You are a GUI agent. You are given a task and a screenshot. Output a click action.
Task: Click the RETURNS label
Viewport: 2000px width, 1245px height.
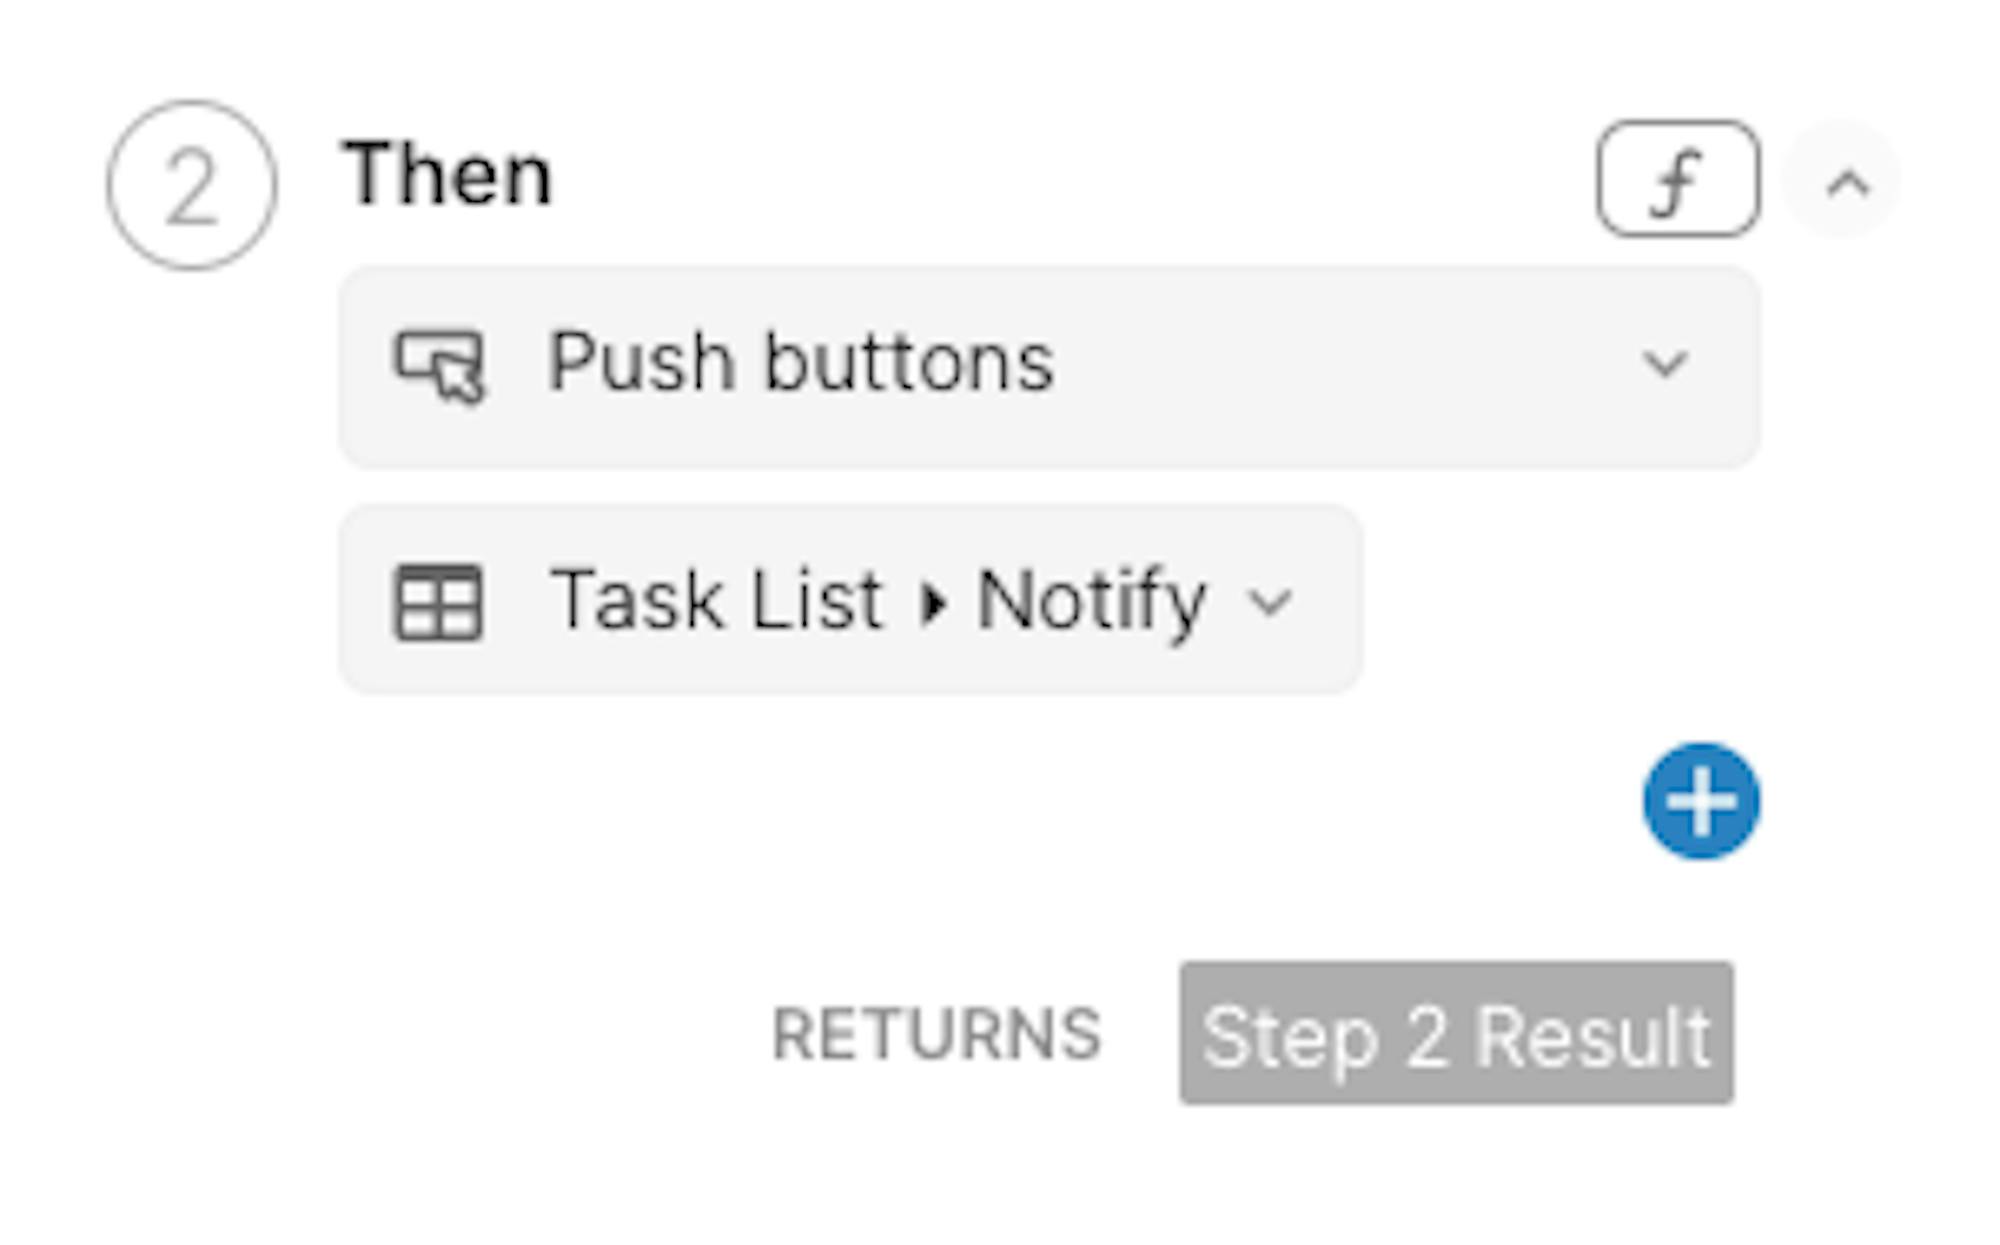pos(936,1034)
